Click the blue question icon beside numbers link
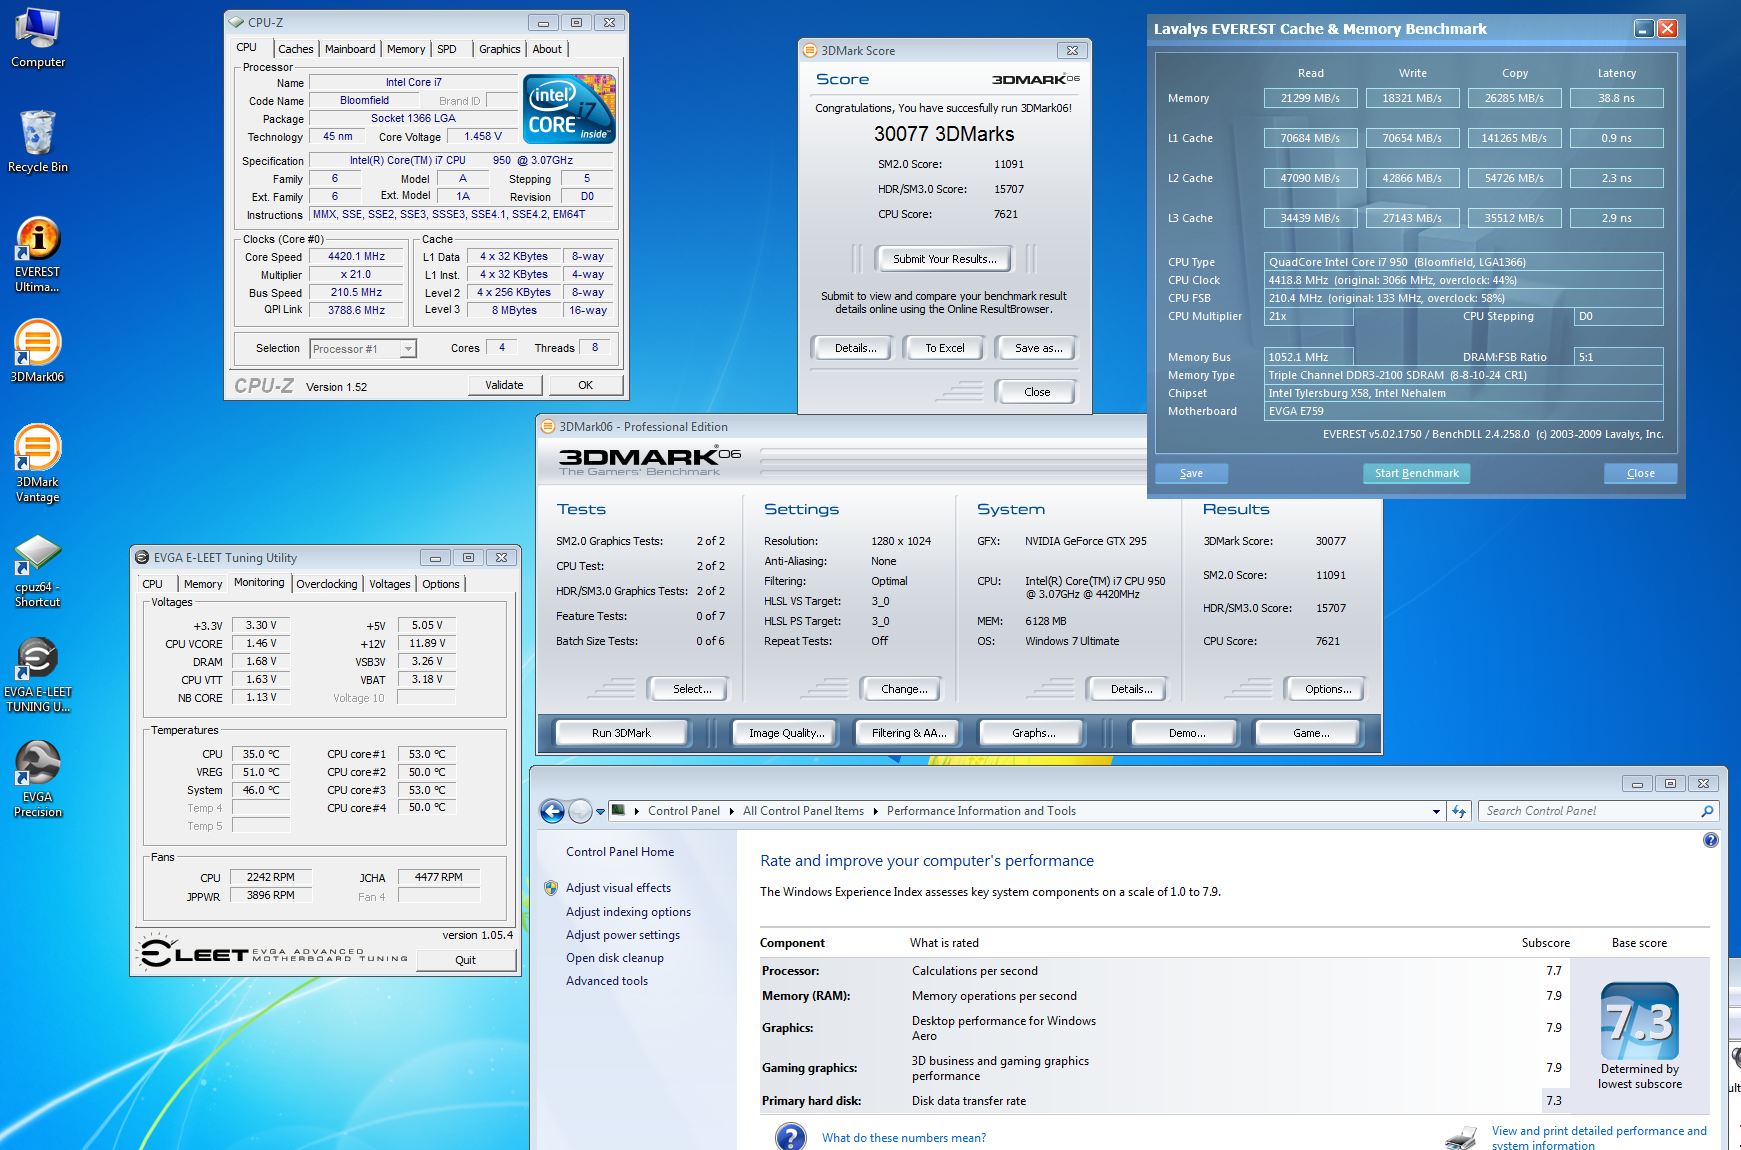Image resolution: width=1741 pixels, height=1150 pixels. tap(790, 1137)
